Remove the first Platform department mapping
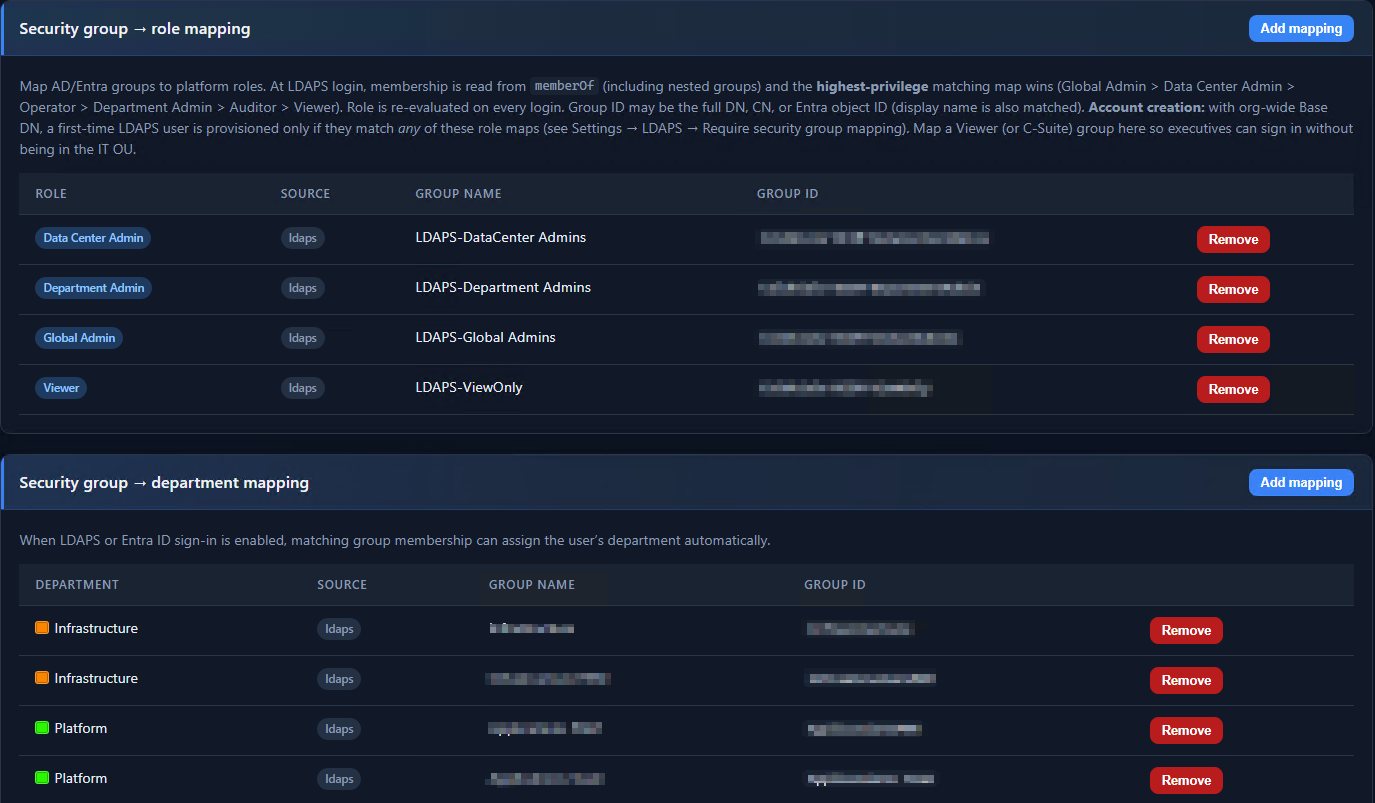Viewport: 1375px width, 803px height. click(x=1186, y=730)
